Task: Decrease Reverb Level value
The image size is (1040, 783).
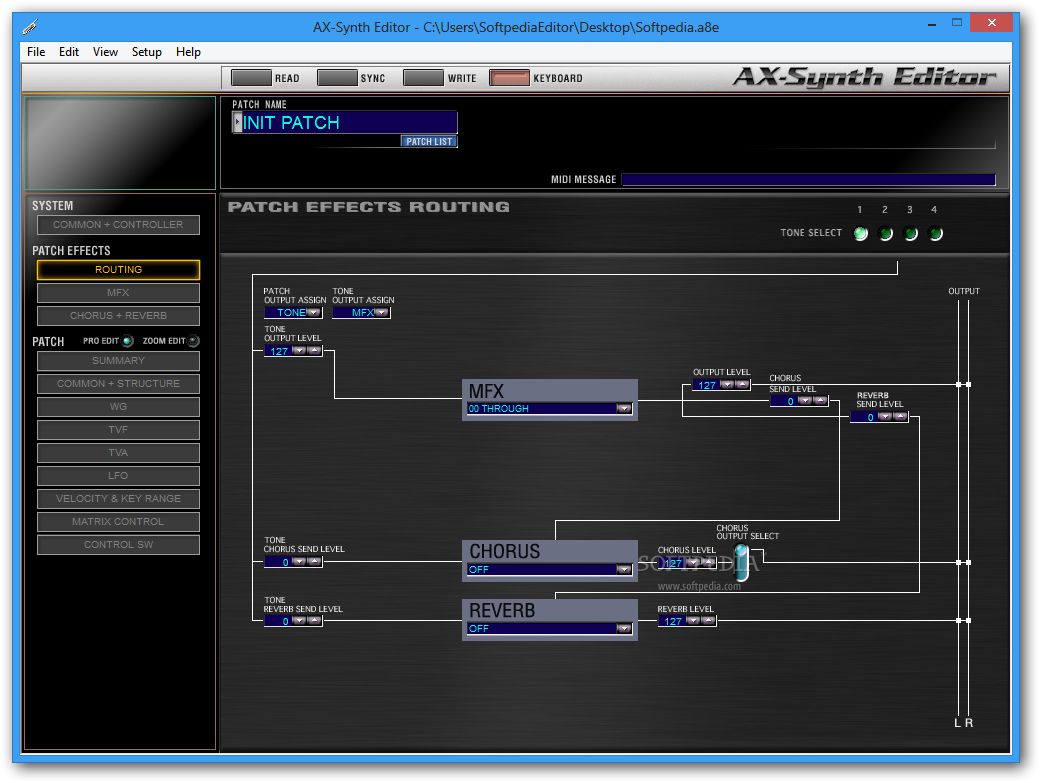Action: [693, 621]
